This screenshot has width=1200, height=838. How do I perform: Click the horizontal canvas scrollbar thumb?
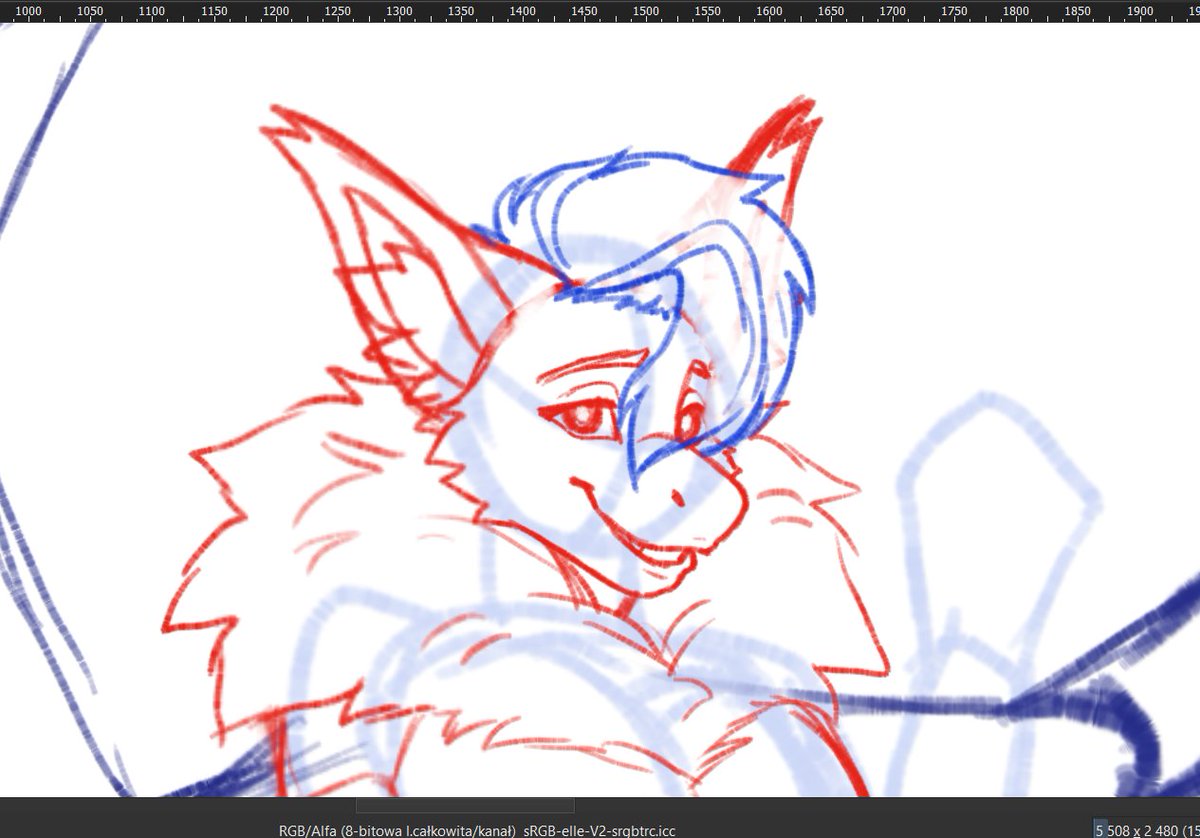[x=465, y=805]
